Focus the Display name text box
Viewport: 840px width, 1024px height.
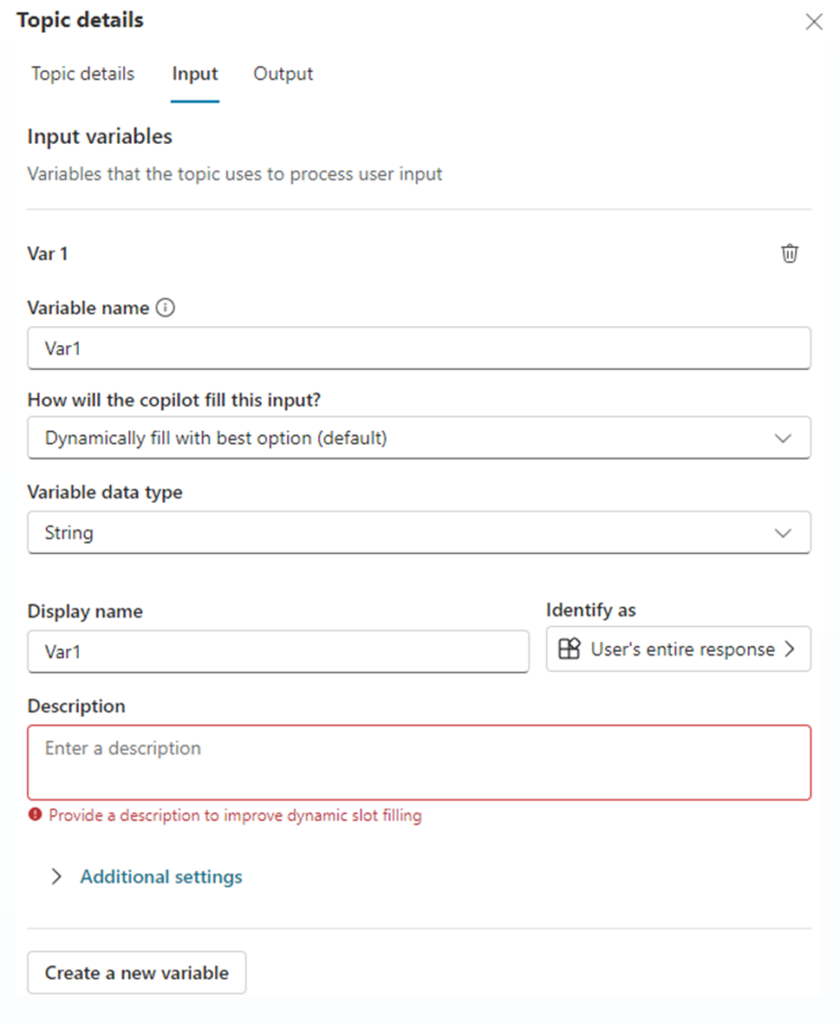[x=277, y=651]
